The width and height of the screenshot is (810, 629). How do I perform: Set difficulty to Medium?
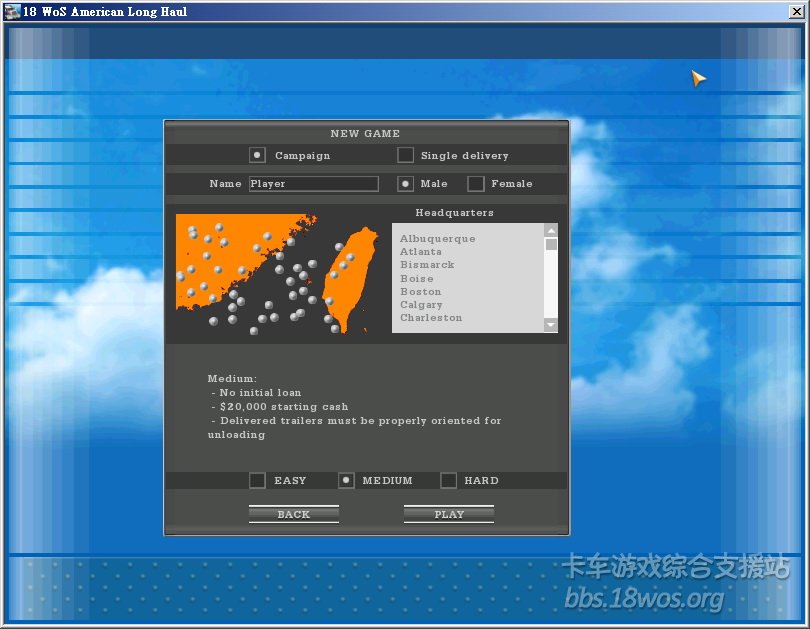pyautogui.click(x=346, y=480)
